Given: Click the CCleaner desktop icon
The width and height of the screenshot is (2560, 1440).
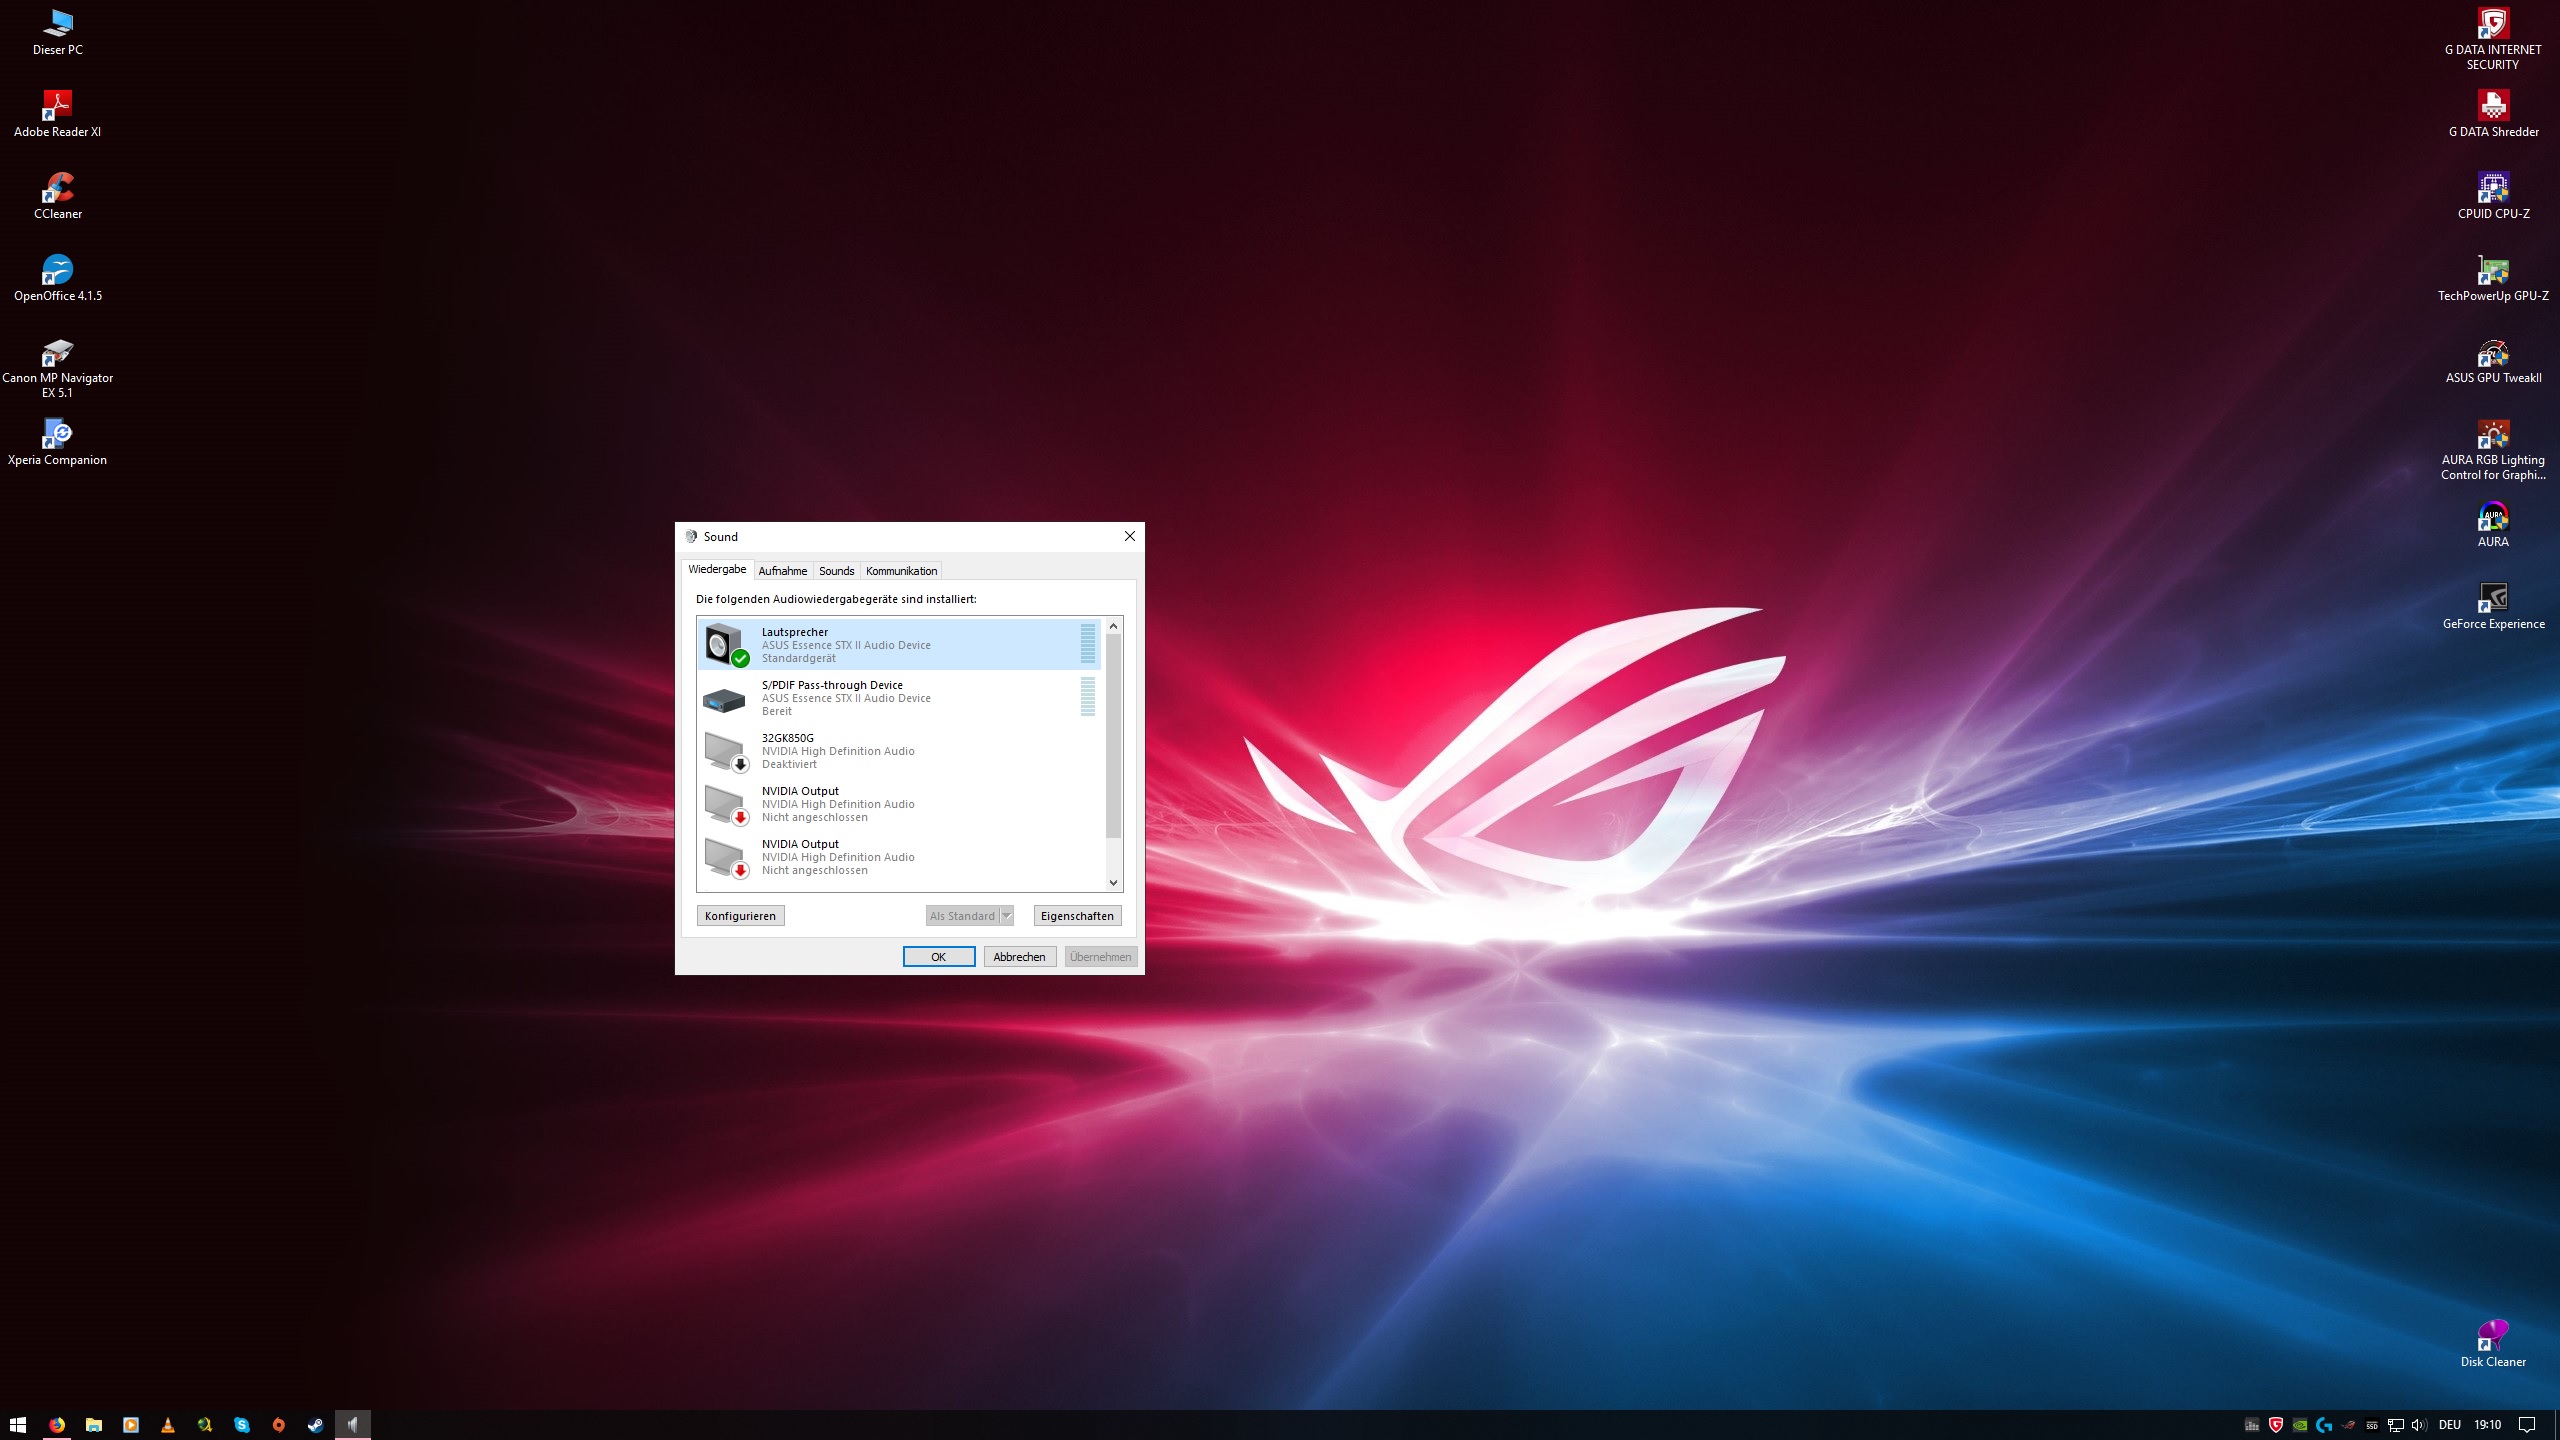Looking at the screenshot, I should 58,193.
